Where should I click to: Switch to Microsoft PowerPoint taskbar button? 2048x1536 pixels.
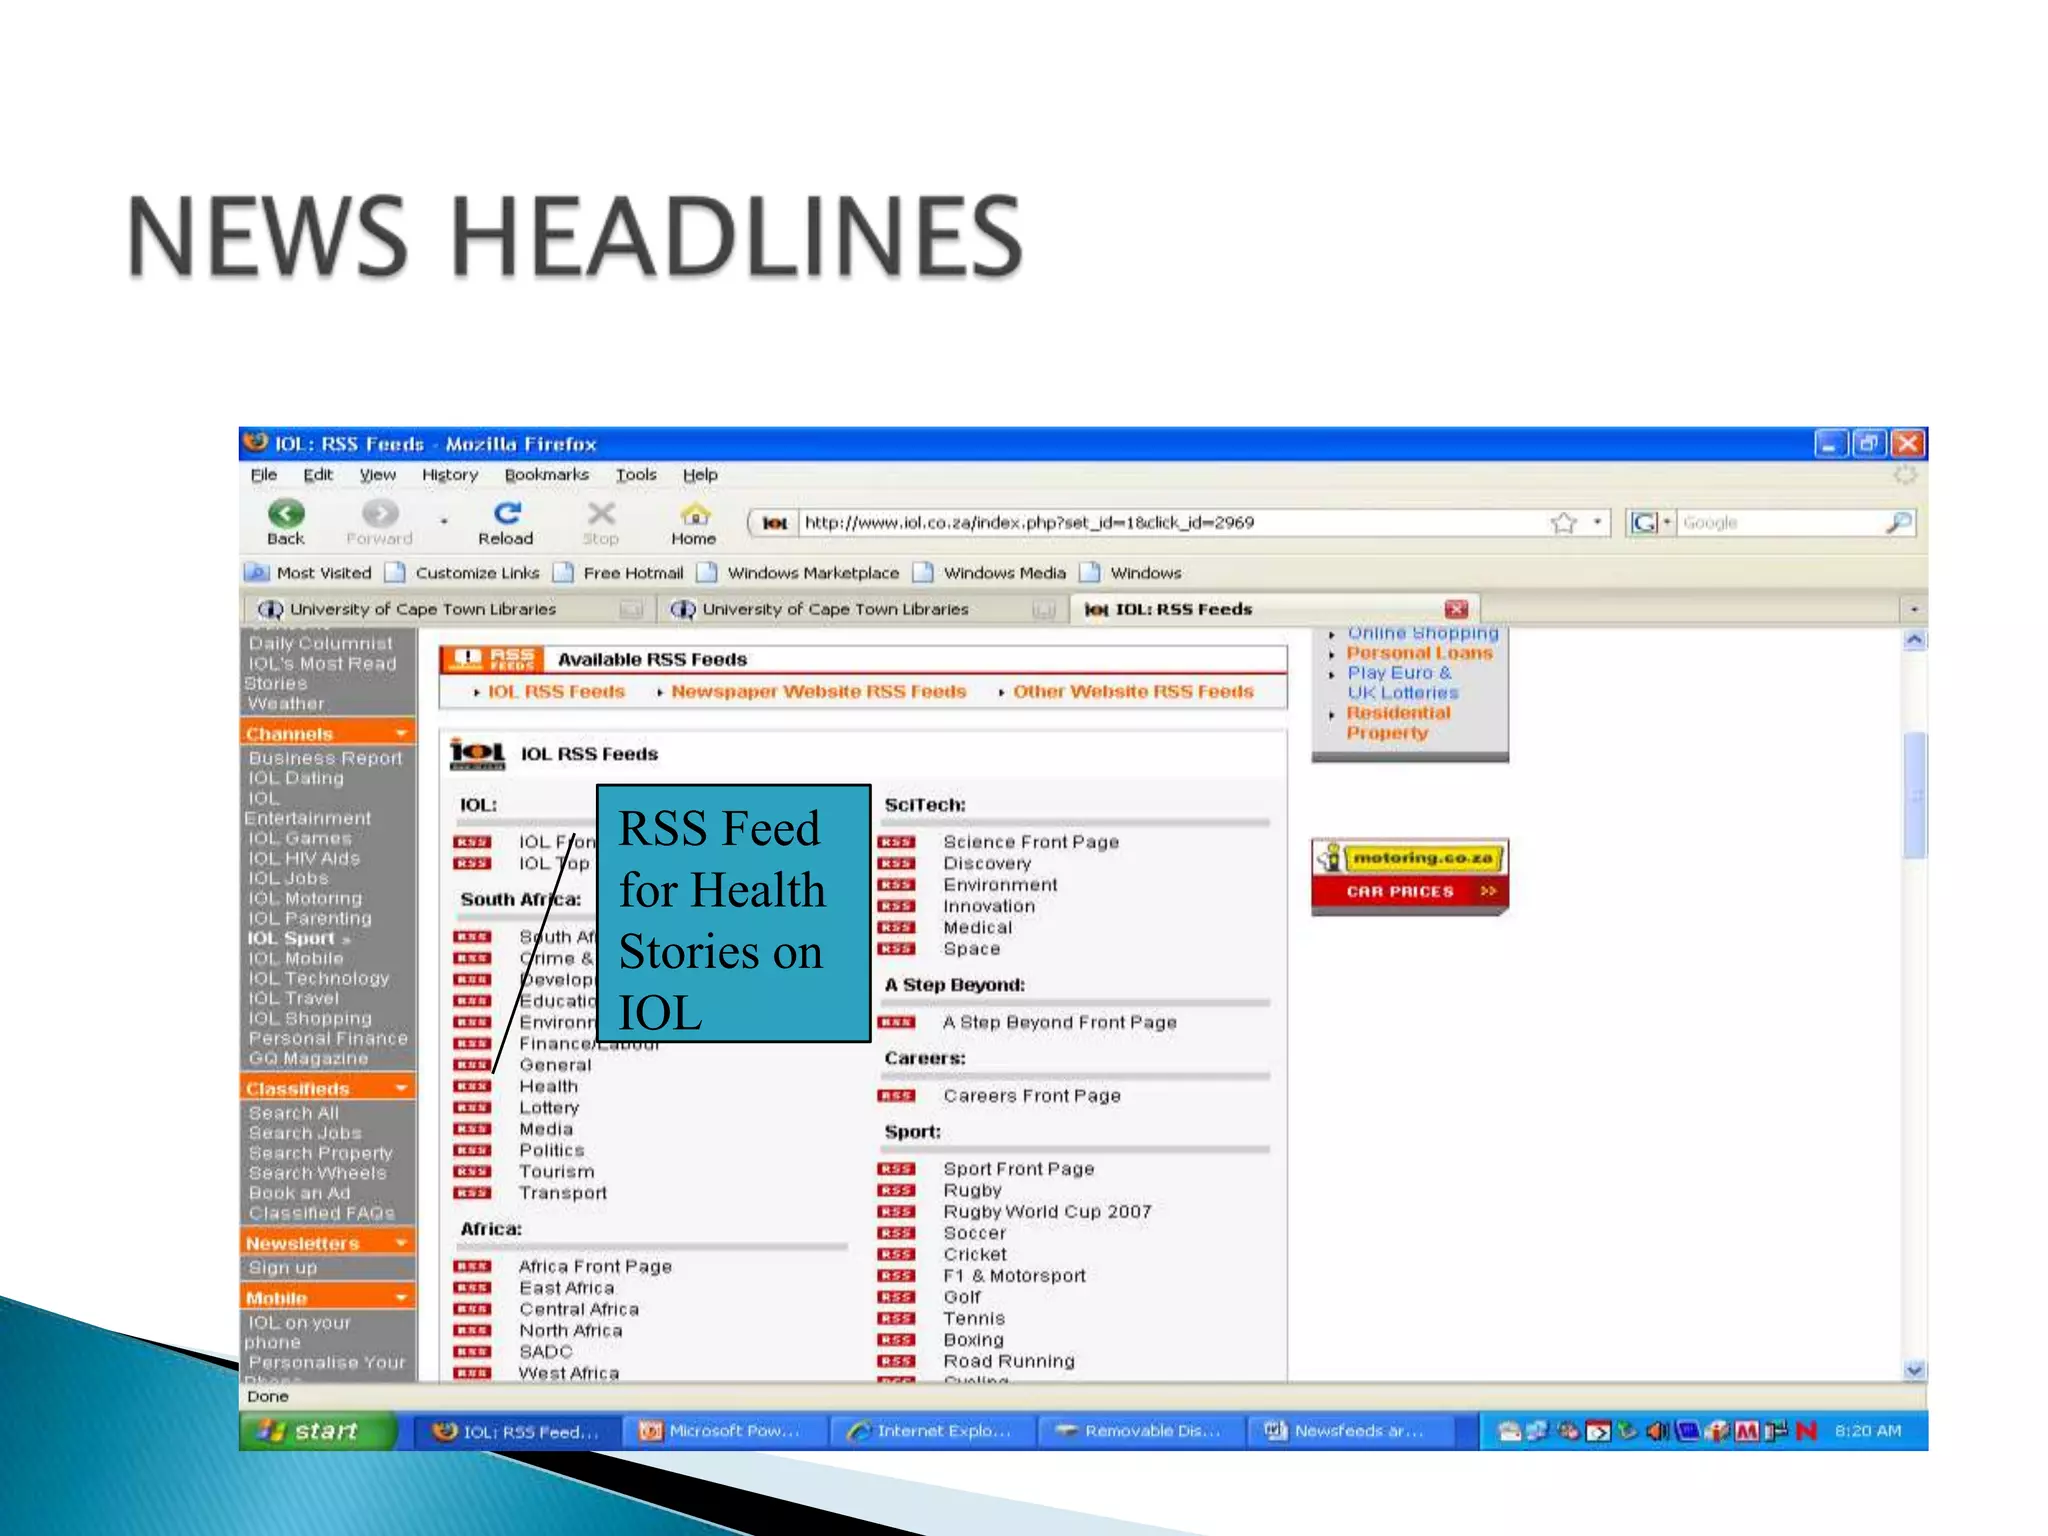click(725, 1431)
